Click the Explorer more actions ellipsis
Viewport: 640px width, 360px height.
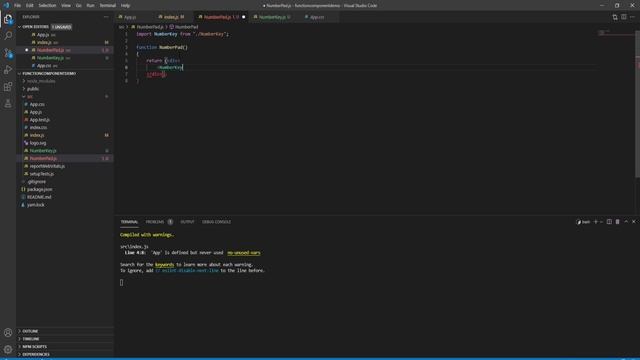106,17
